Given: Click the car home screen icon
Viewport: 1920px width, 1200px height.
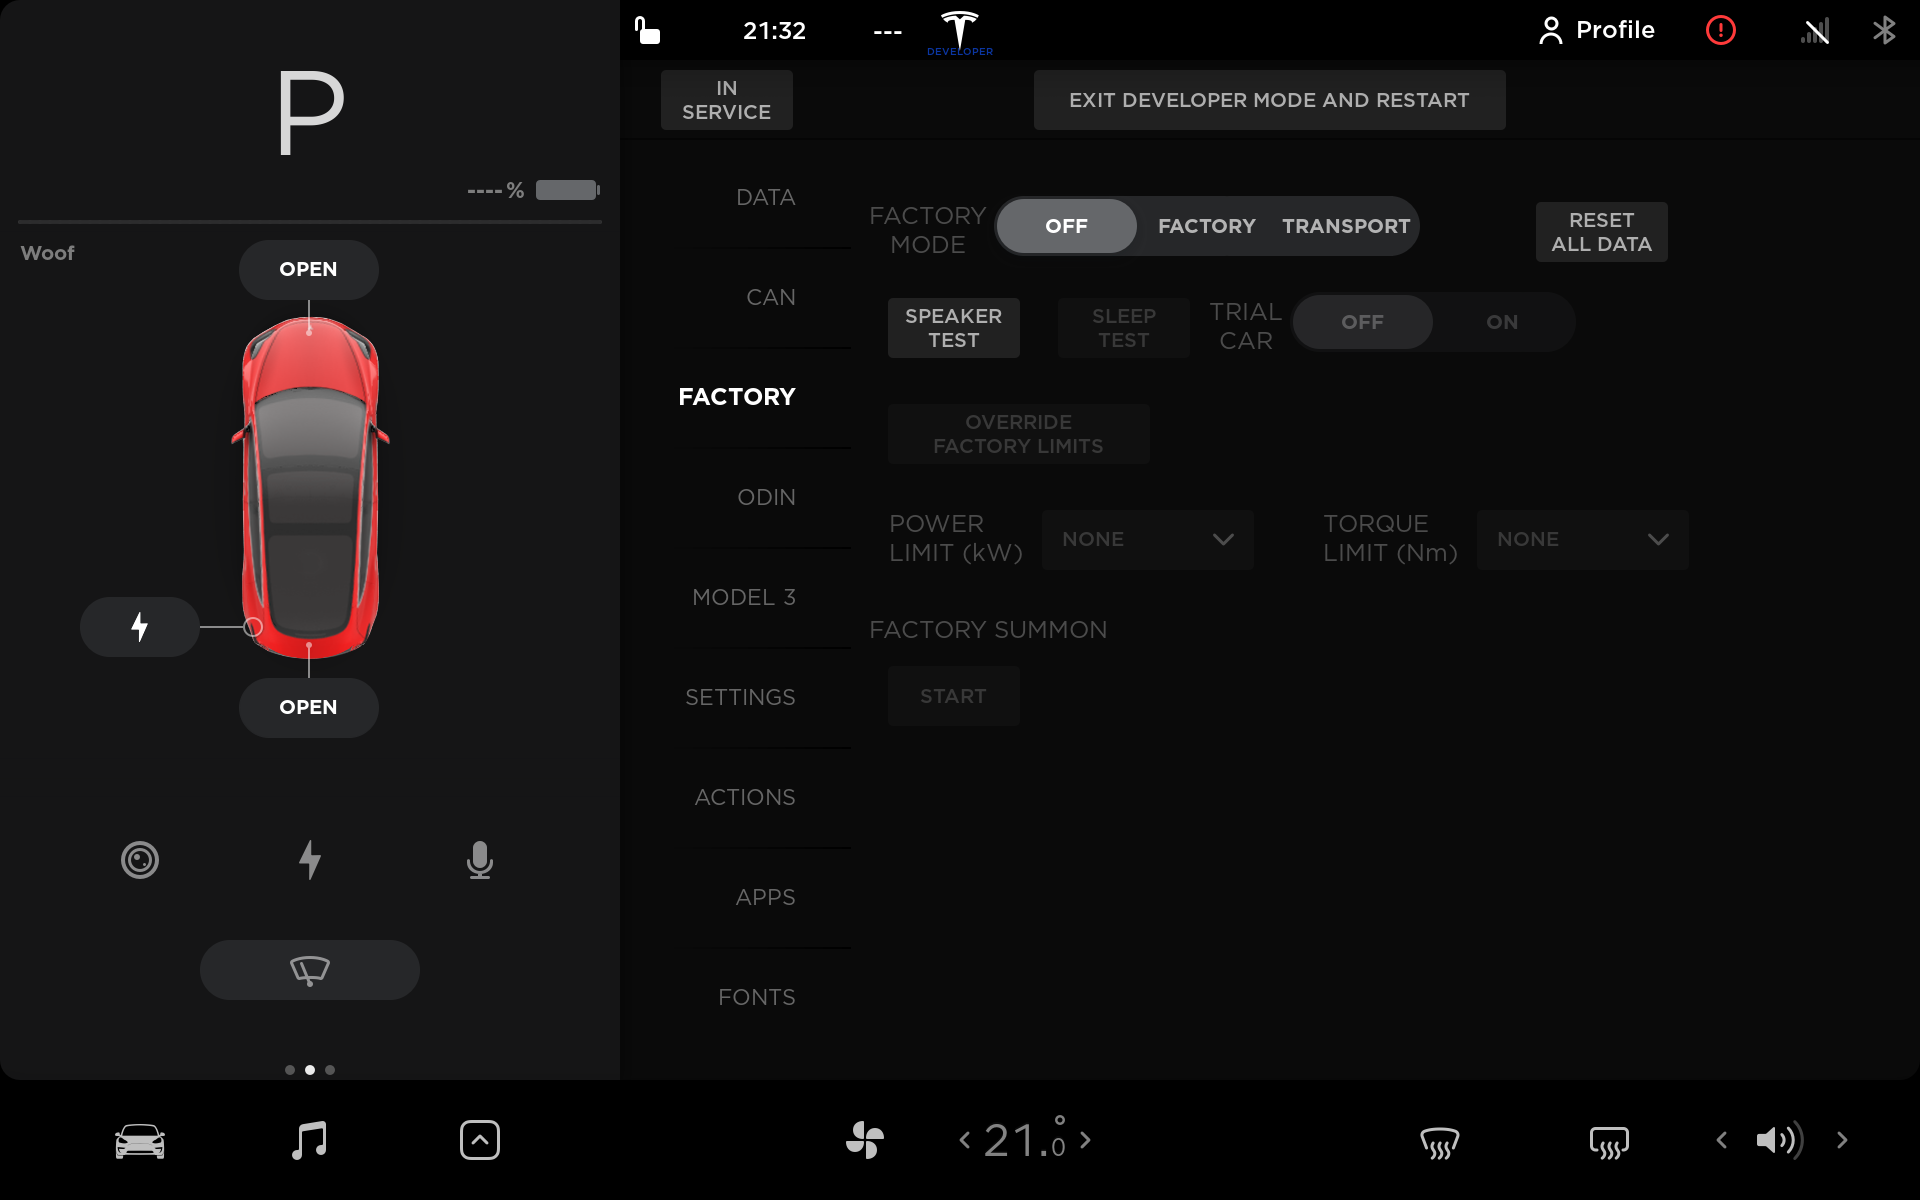Looking at the screenshot, I should coord(140,1139).
